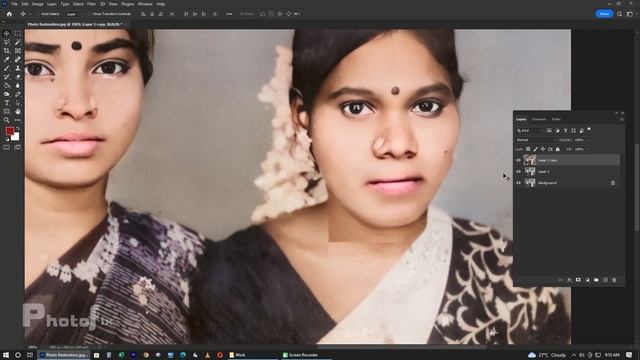
Task: Toggle type layer filter icon
Action: point(565,131)
